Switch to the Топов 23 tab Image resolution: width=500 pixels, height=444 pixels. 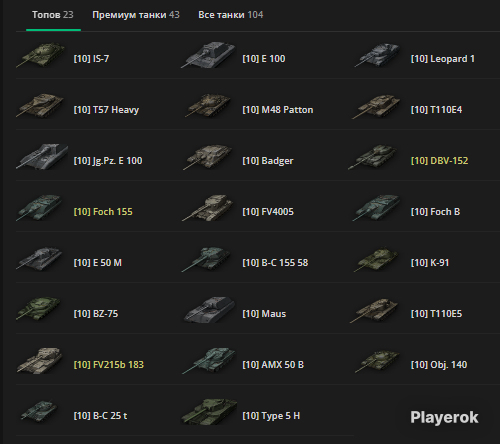(53, 15)
